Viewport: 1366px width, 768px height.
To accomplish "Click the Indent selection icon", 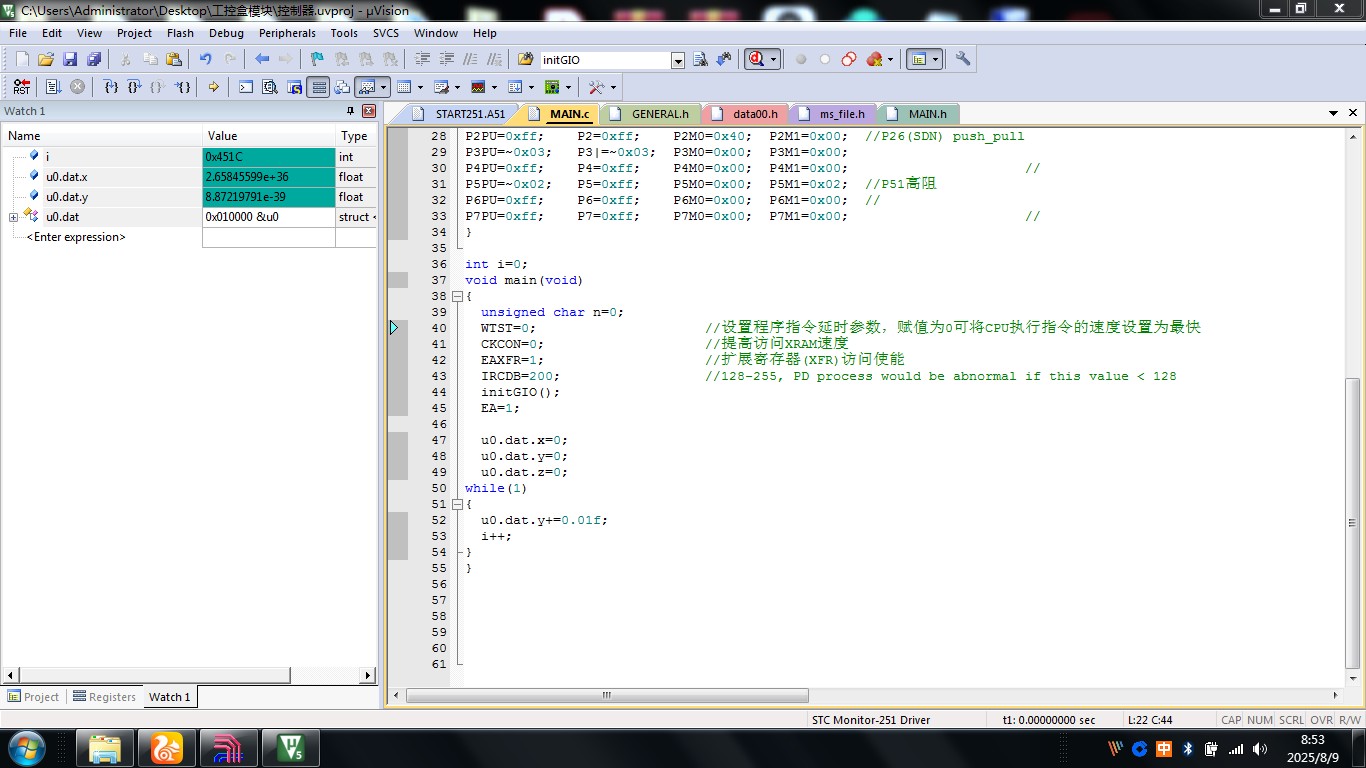I will (x=422, y=59).
